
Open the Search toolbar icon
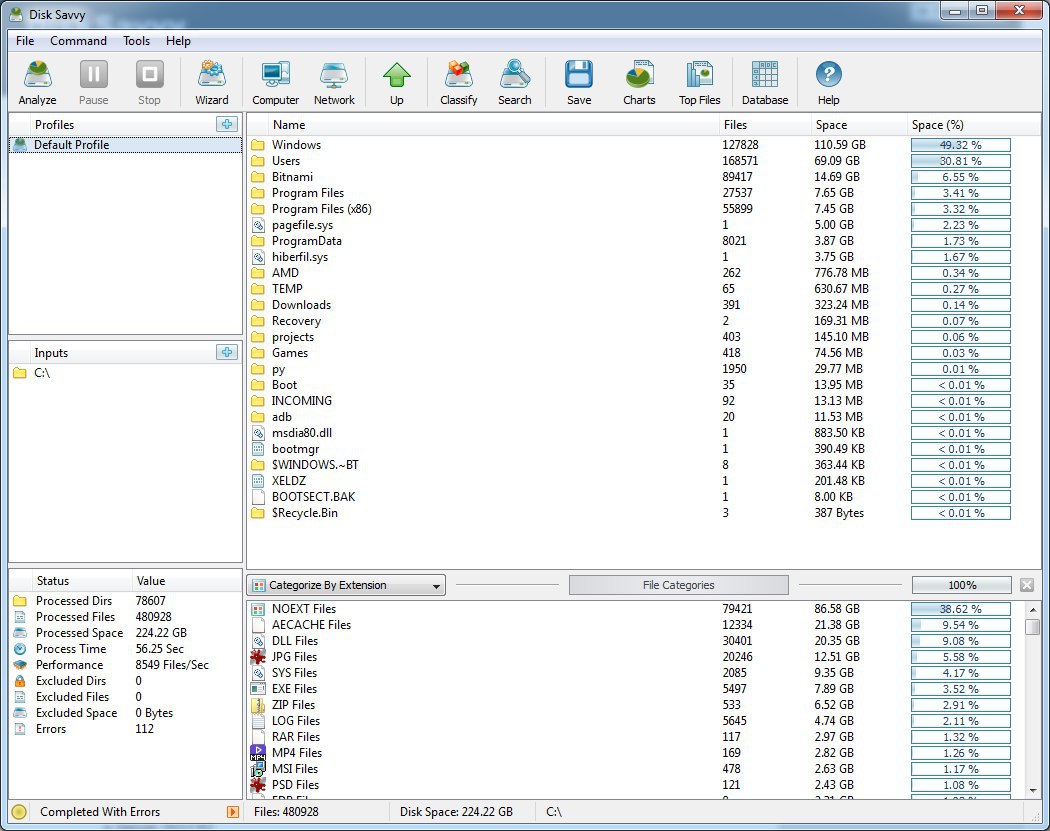(x=514, y=83)
